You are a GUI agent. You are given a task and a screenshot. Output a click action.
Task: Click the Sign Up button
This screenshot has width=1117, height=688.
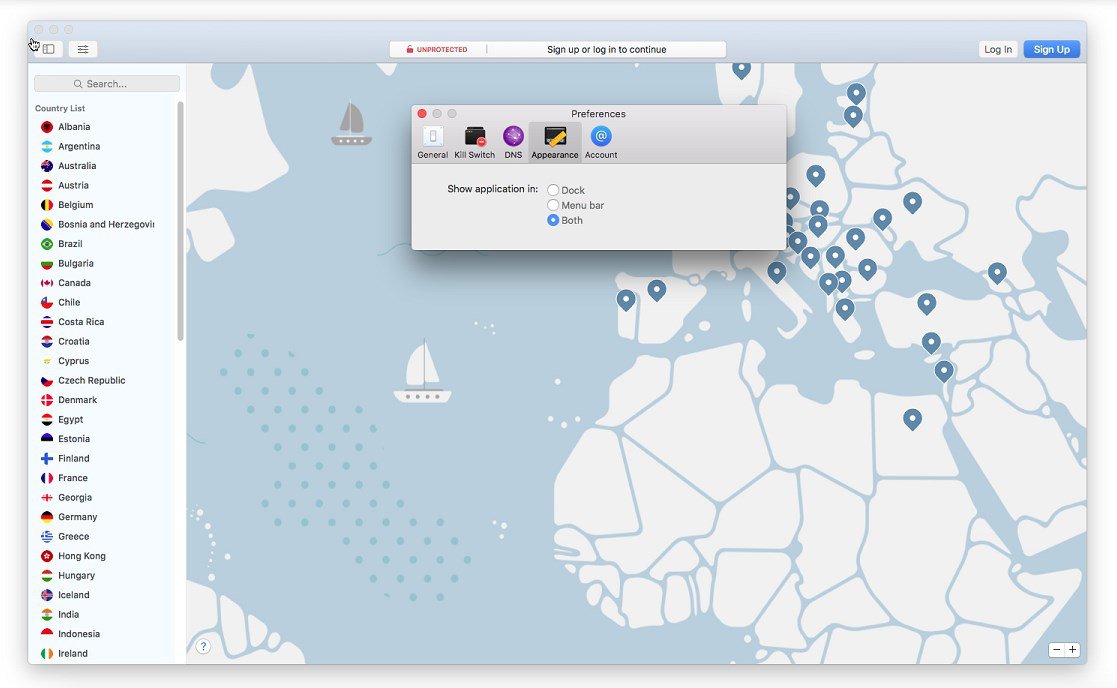(x=1051, y=49)
